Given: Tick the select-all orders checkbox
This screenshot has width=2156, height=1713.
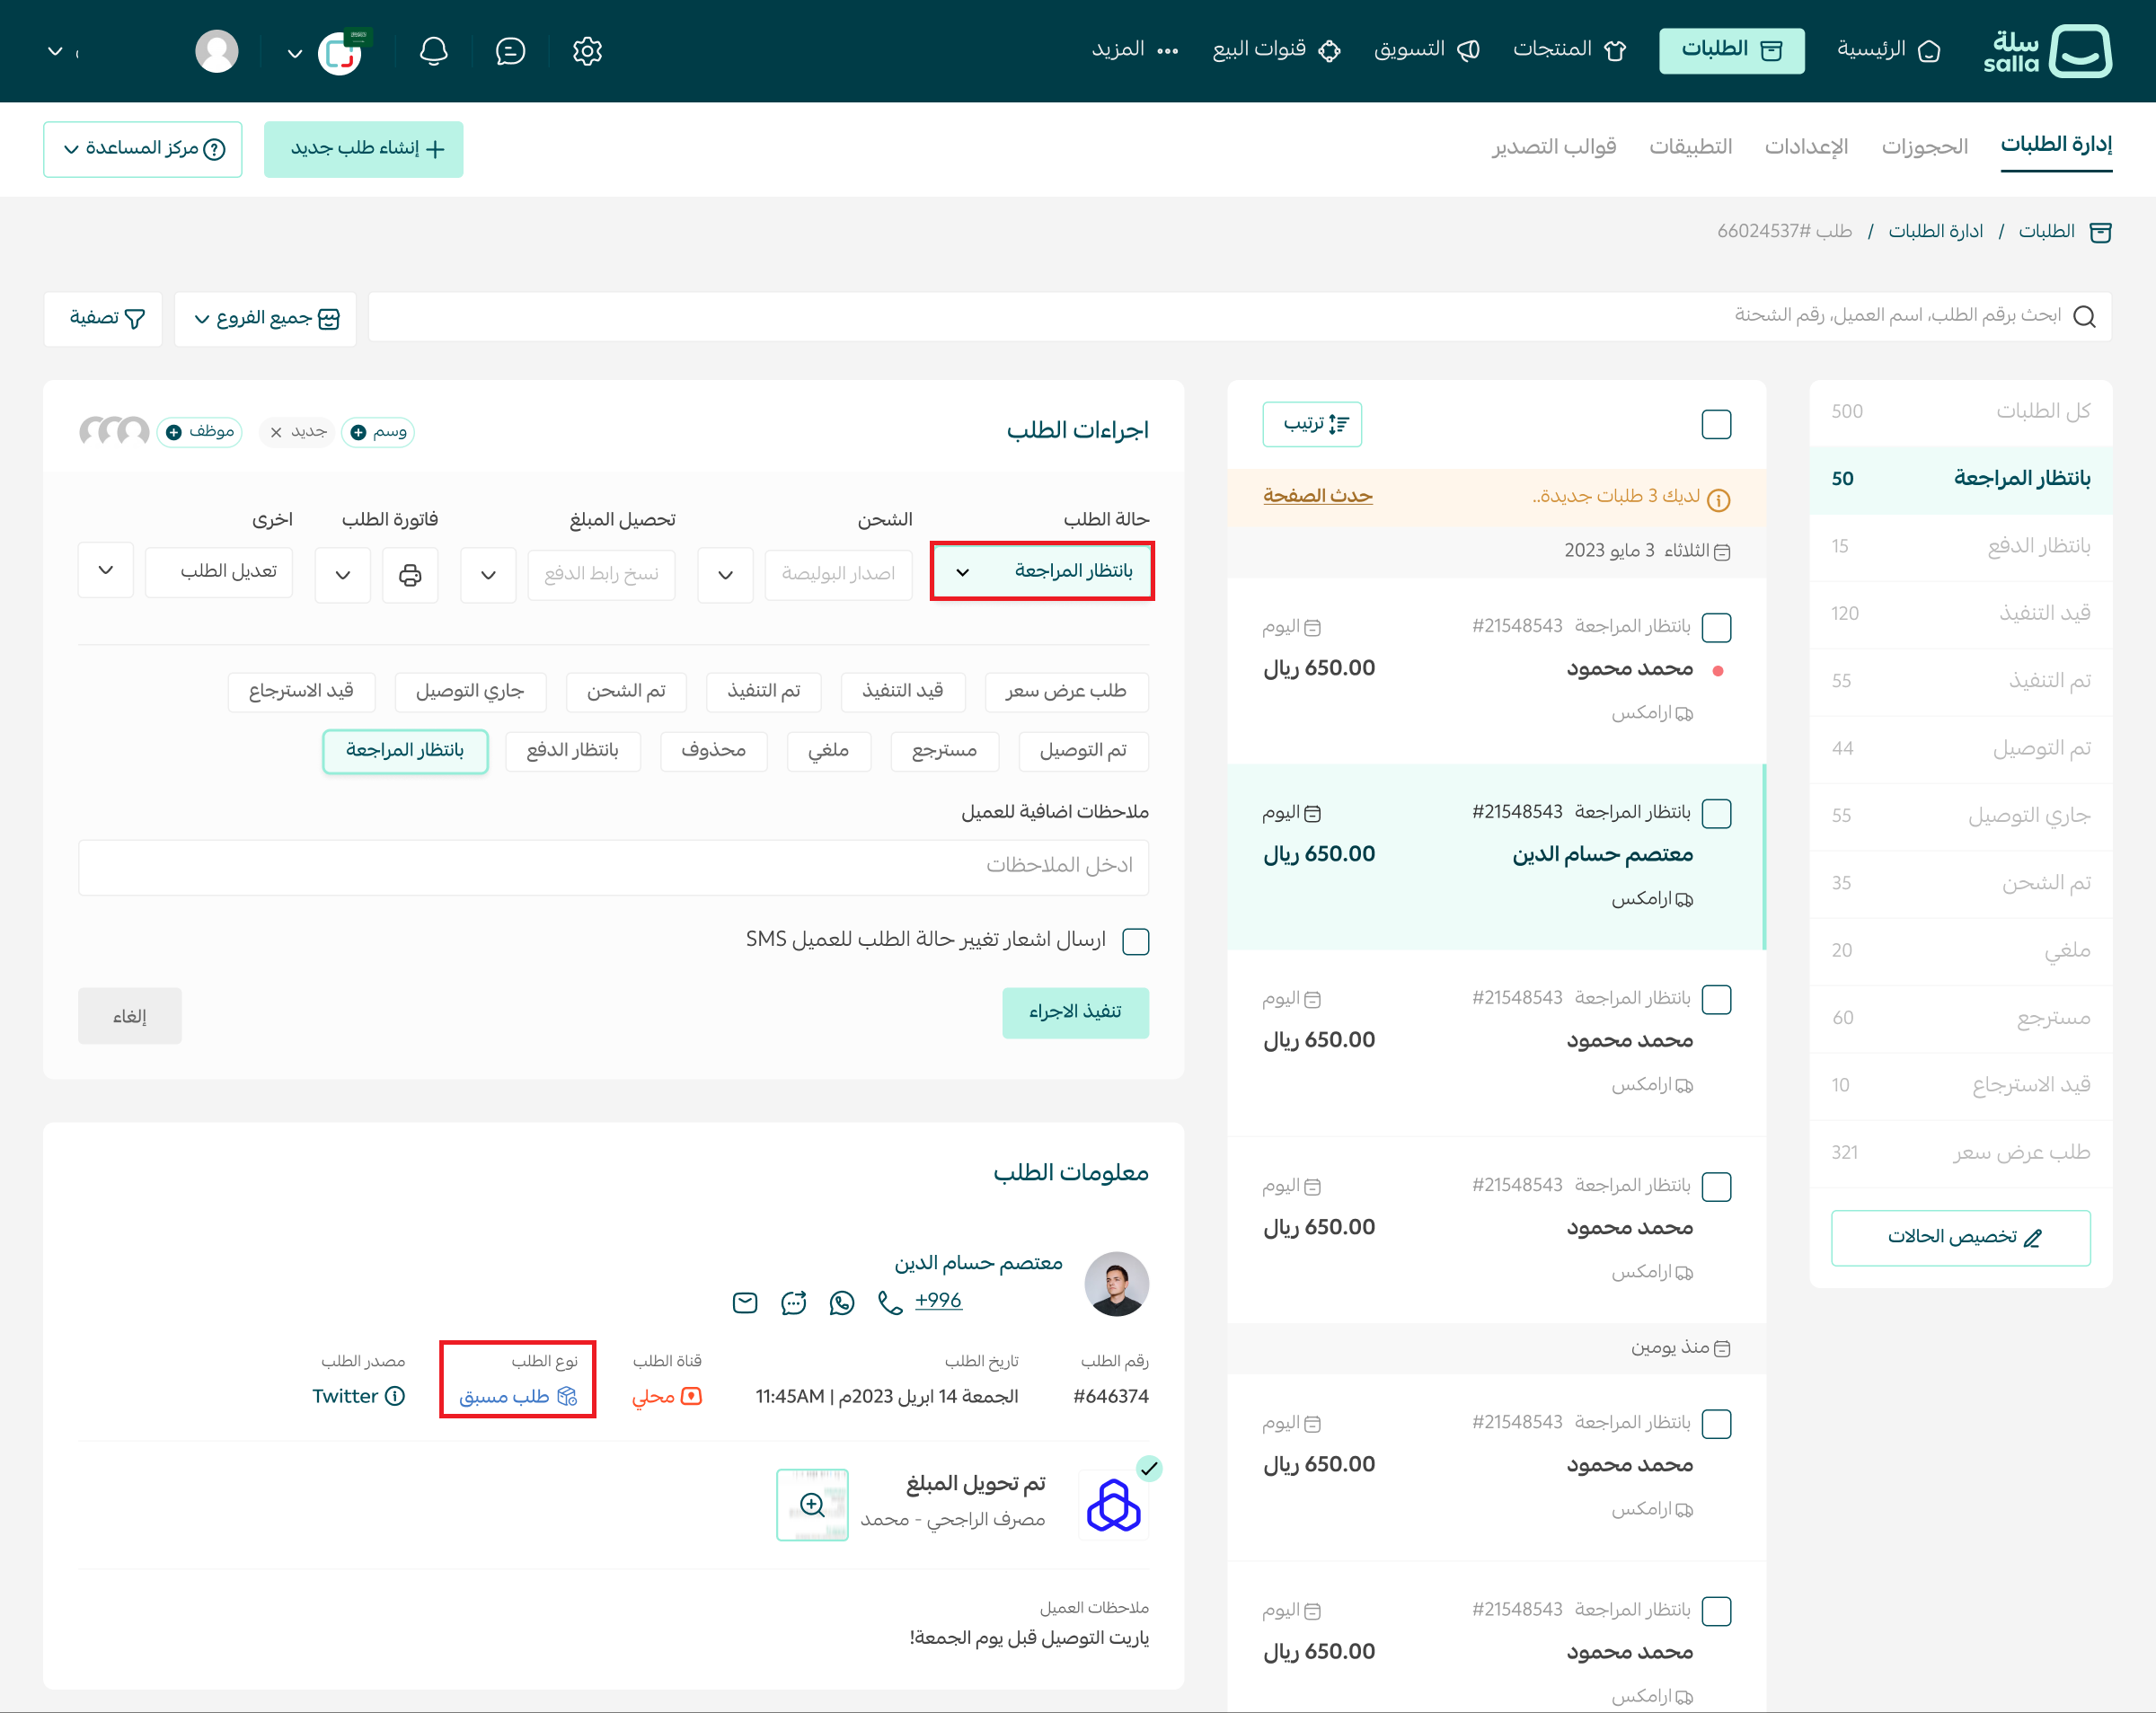Looking at the screenshot, I should [x=1716, y=424].
